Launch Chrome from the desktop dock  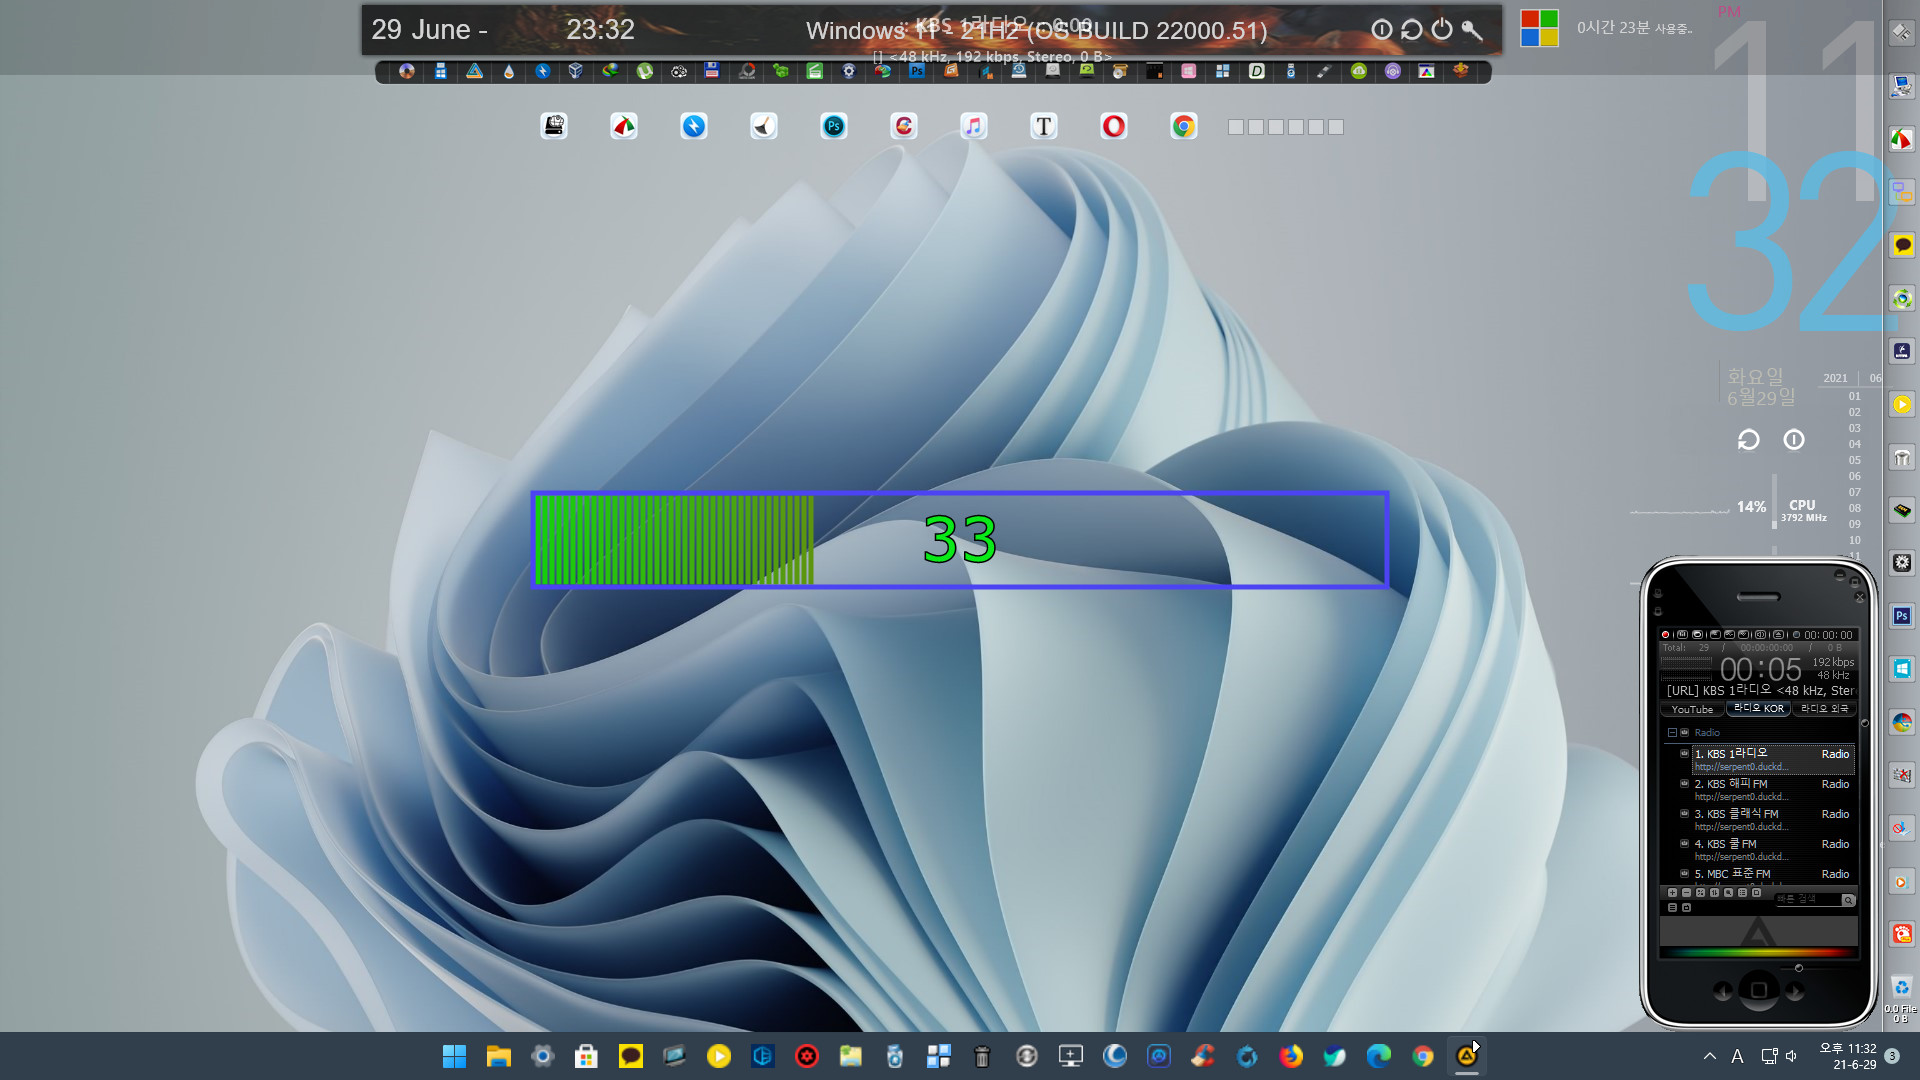(x=1183, y=126)
